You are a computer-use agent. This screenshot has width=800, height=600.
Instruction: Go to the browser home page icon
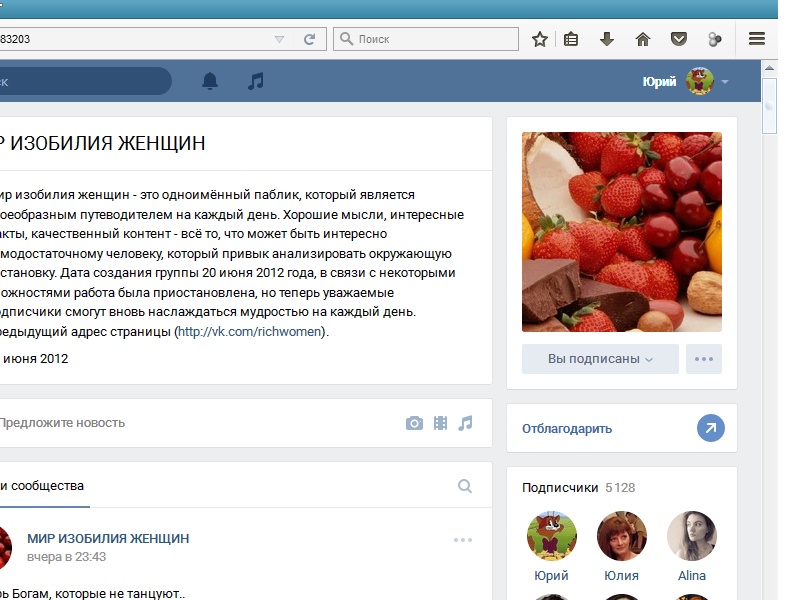tap(643, 39)
